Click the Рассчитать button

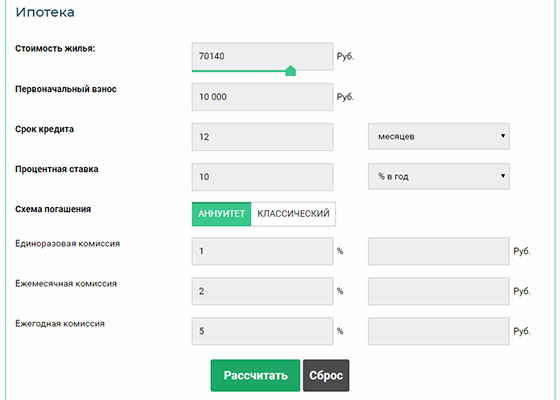pyautogui.click(x=255, y=375)
